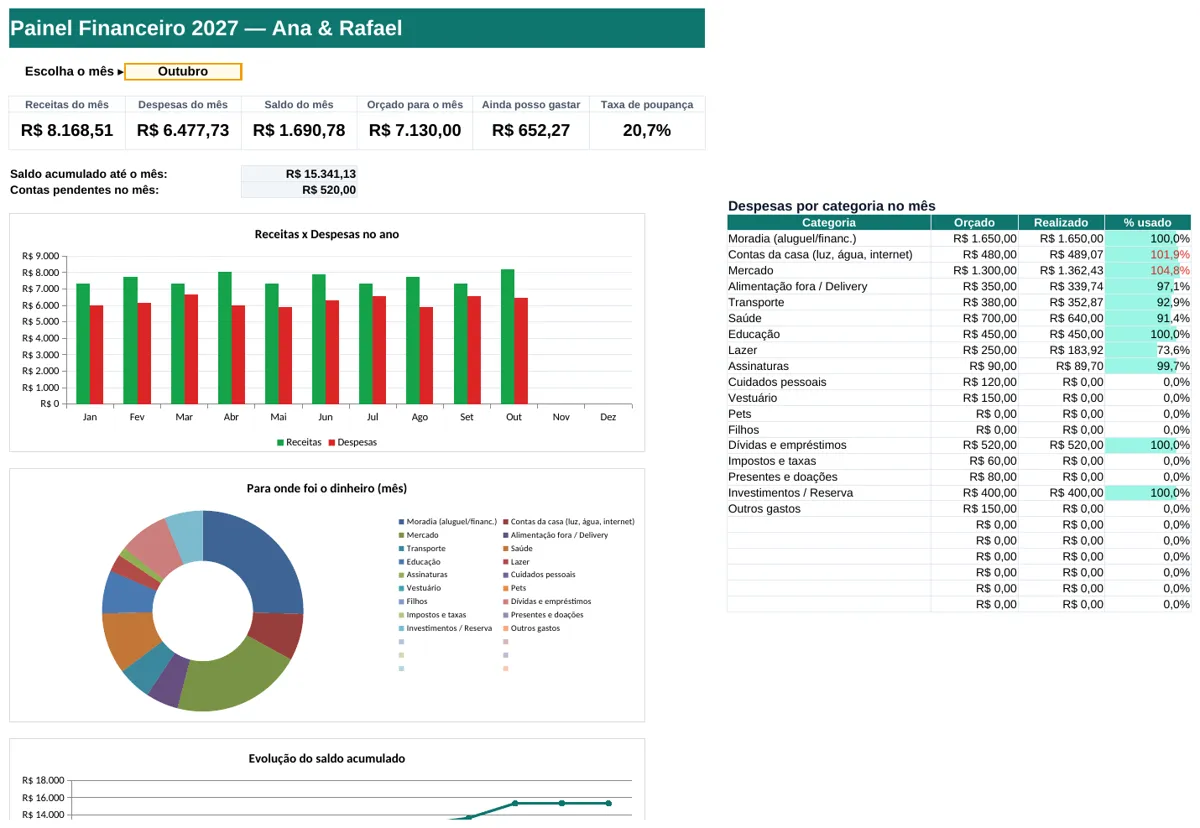The width and height of the screenshot is (1200, 828).
Task: Open the Outubro month selector cell
Action: click(183, 72)
